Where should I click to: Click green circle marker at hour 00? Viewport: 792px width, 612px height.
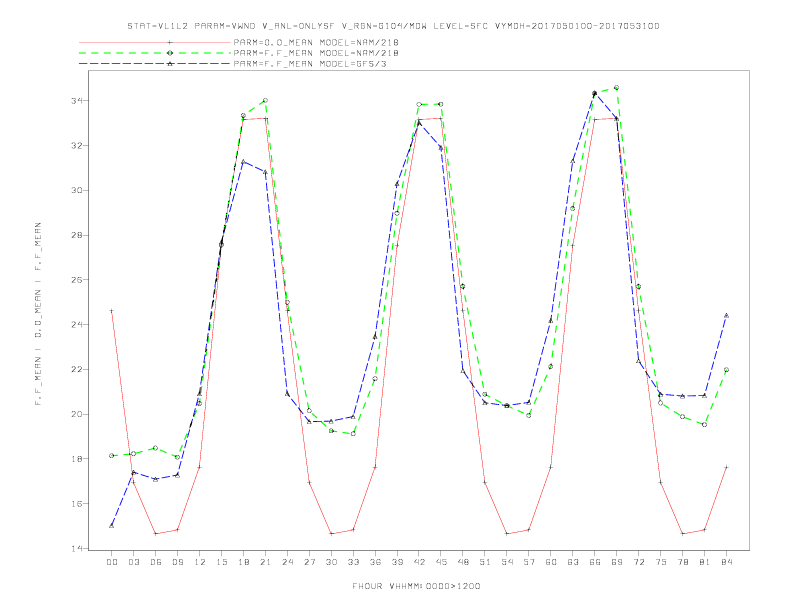click(112, 456)
